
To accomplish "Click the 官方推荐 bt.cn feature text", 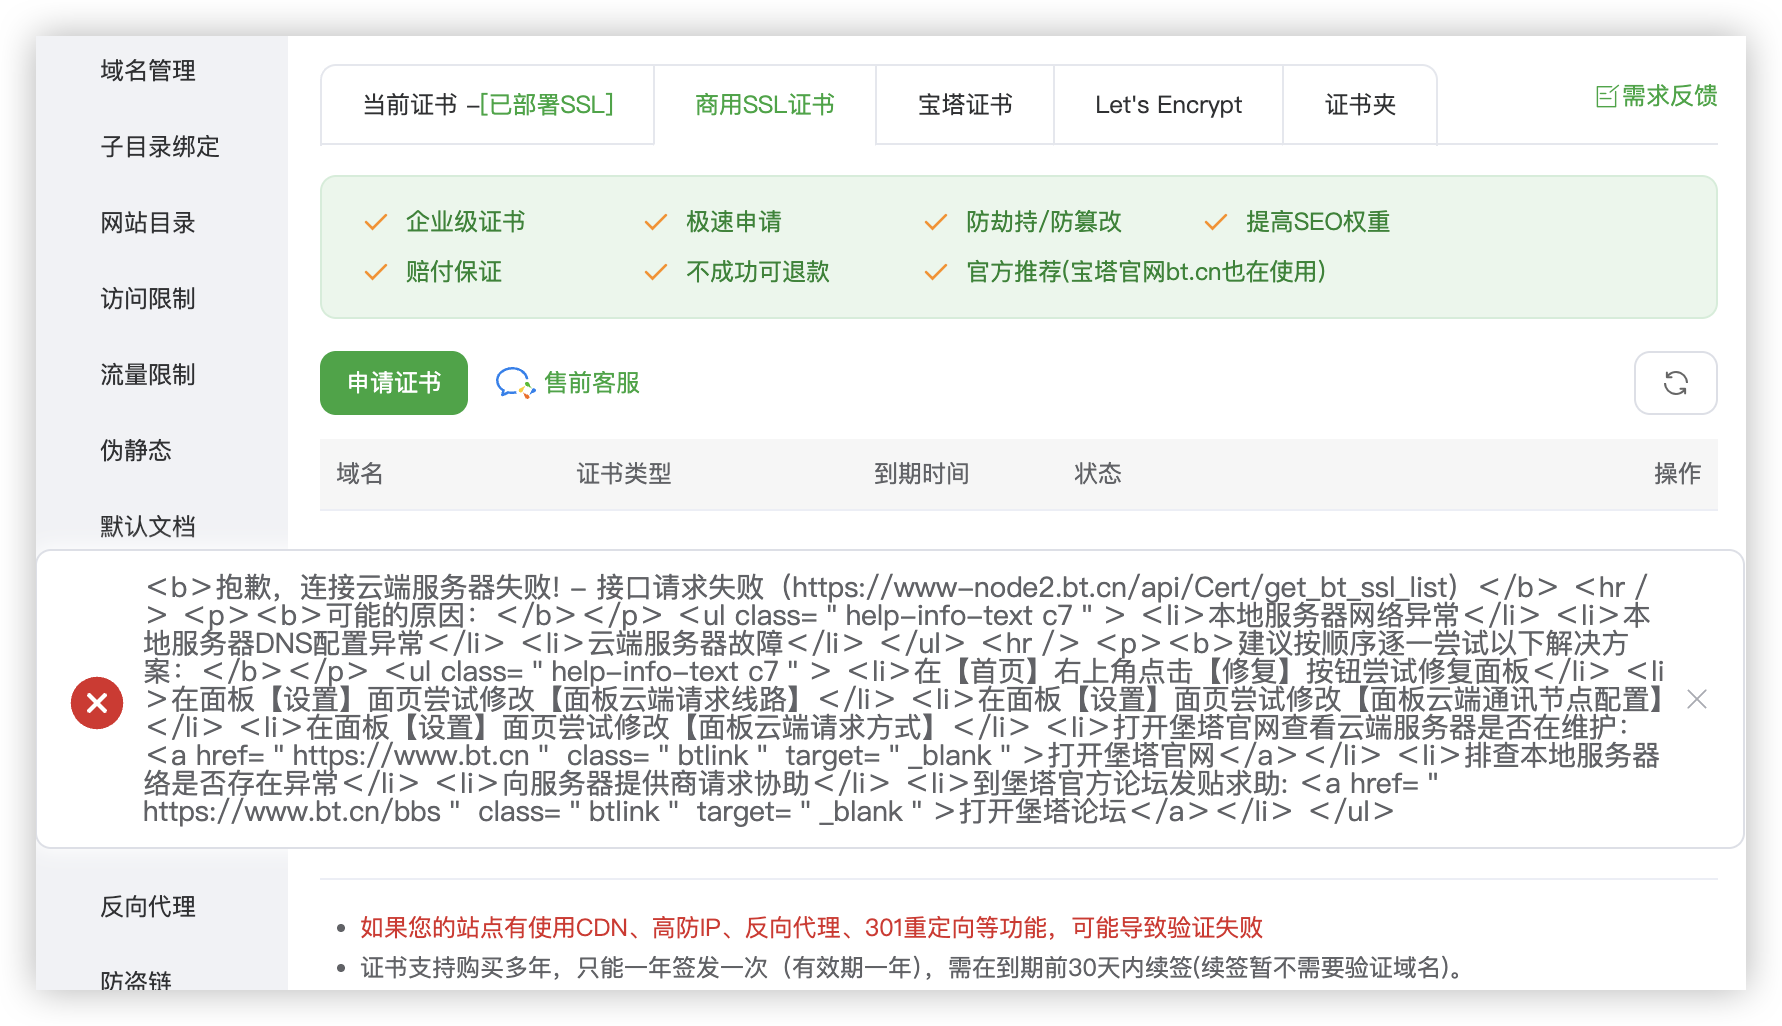I will pyautogui.click(x=1146, y=272).
